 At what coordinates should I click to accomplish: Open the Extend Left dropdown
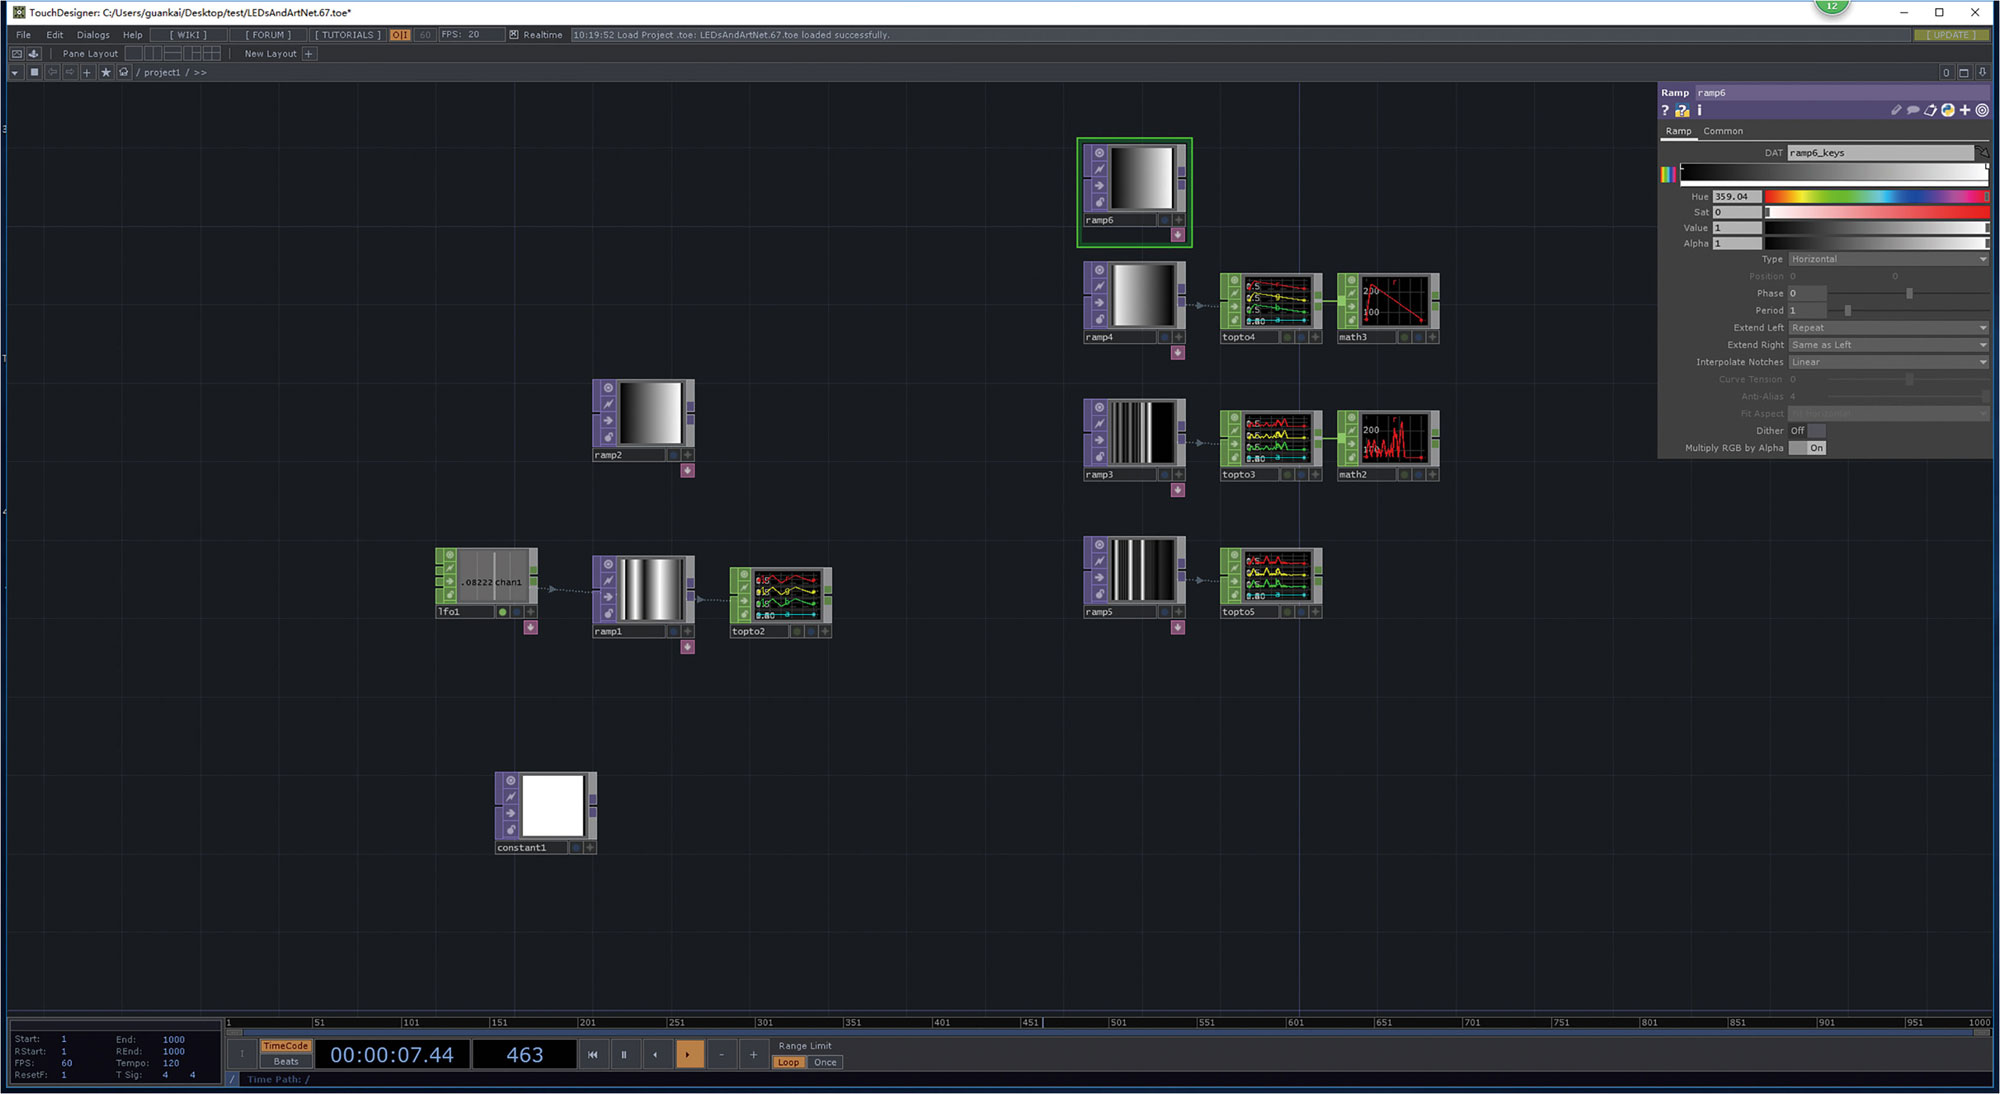tap(1888, 328)
